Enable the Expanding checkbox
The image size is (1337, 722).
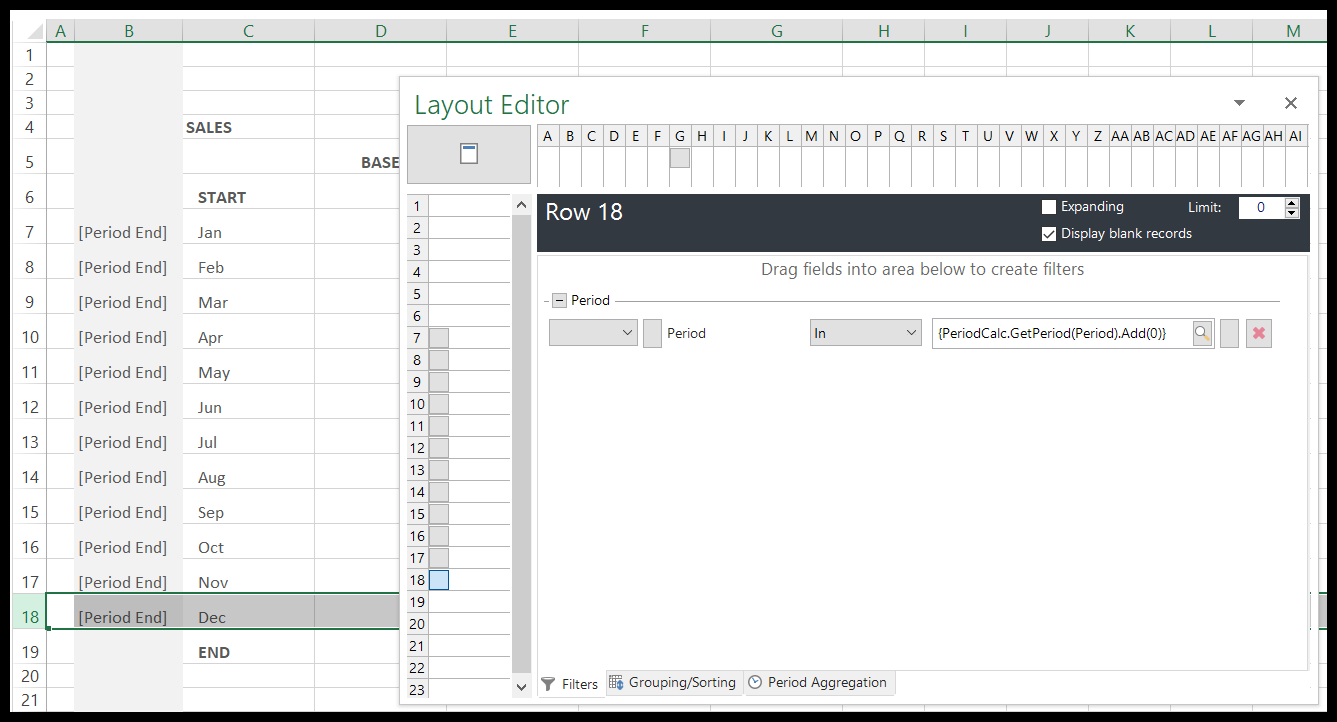(1049, 207)
